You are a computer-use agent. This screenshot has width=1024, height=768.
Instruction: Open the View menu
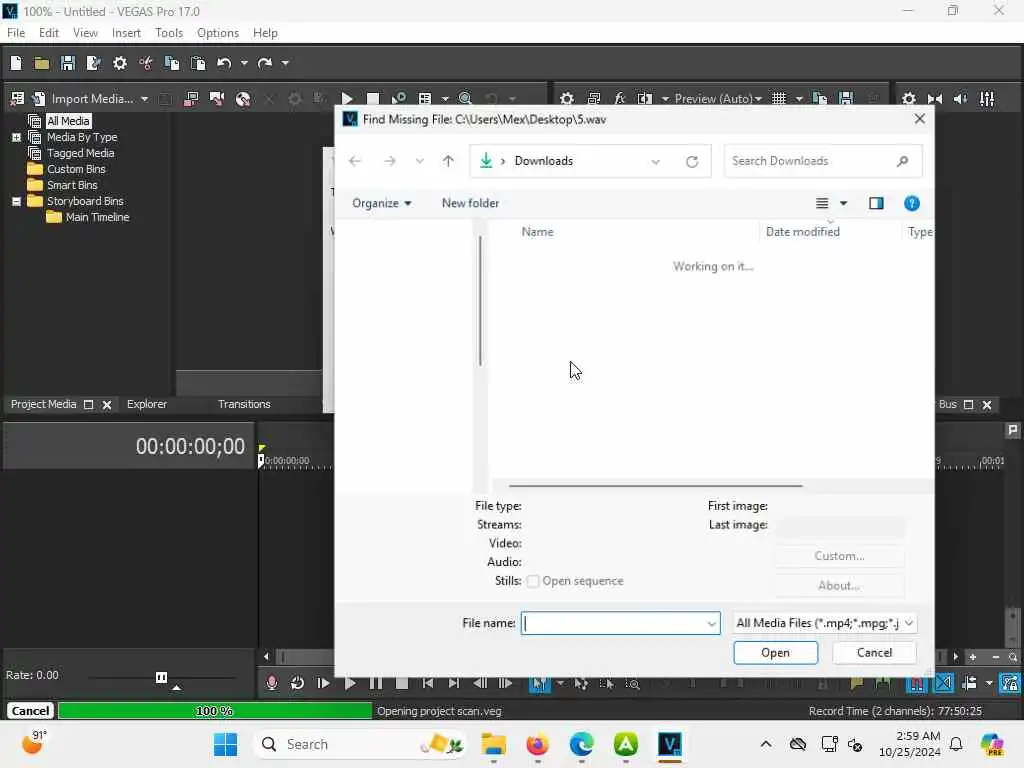[x=85, y=33]
